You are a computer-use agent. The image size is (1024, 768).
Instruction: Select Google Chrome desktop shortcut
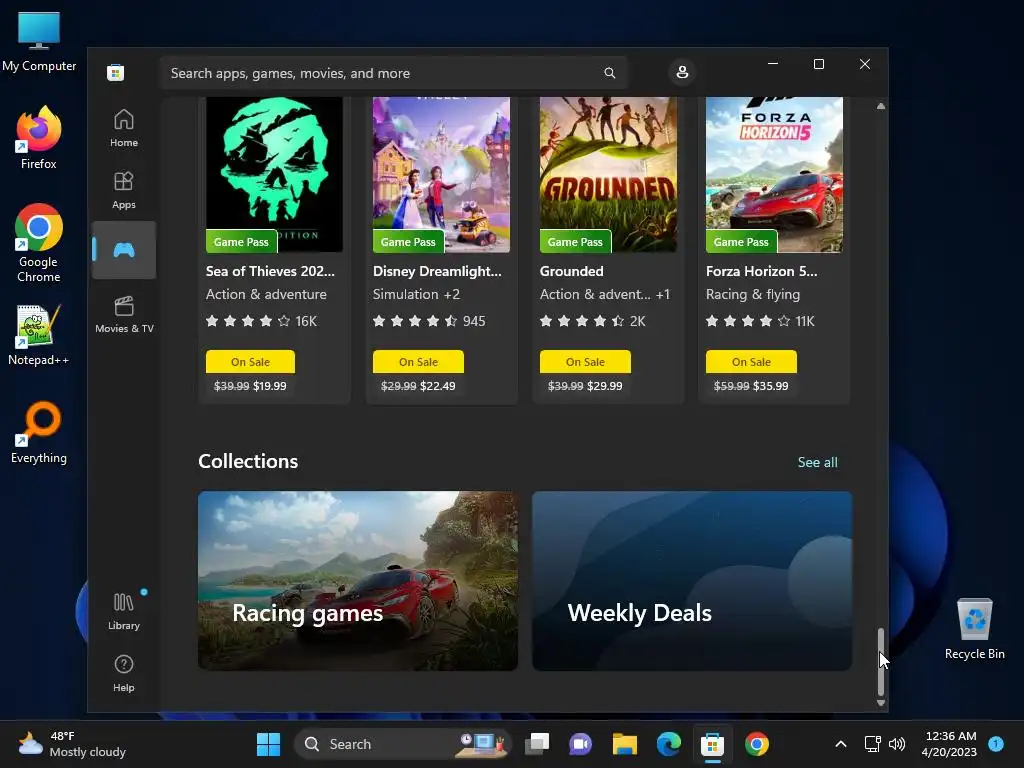click(x=39, y=243)
